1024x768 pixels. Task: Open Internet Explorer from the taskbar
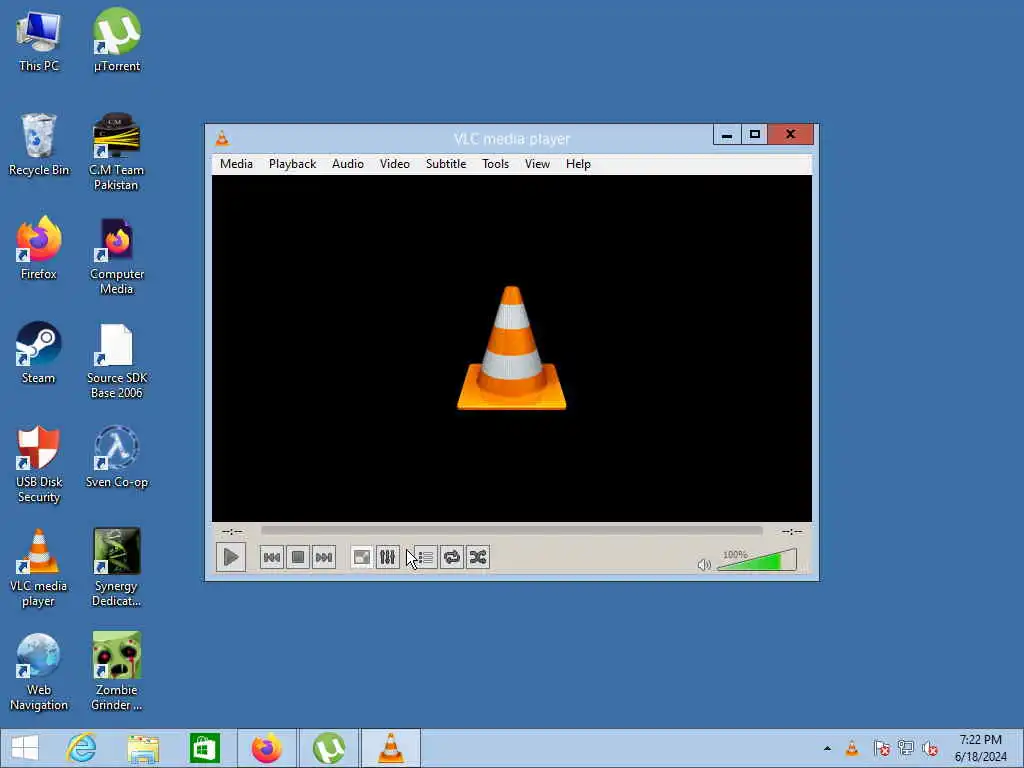coord(82,748)
